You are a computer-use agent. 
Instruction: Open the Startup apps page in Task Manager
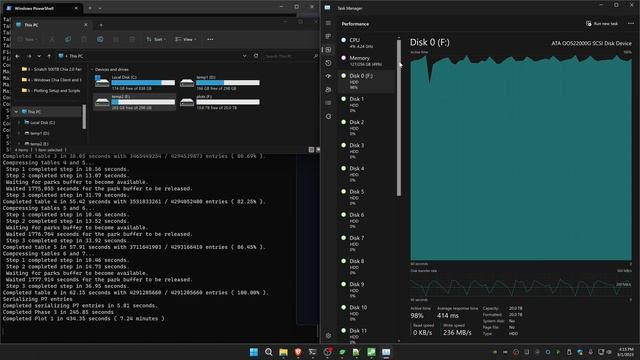point(328,76)
